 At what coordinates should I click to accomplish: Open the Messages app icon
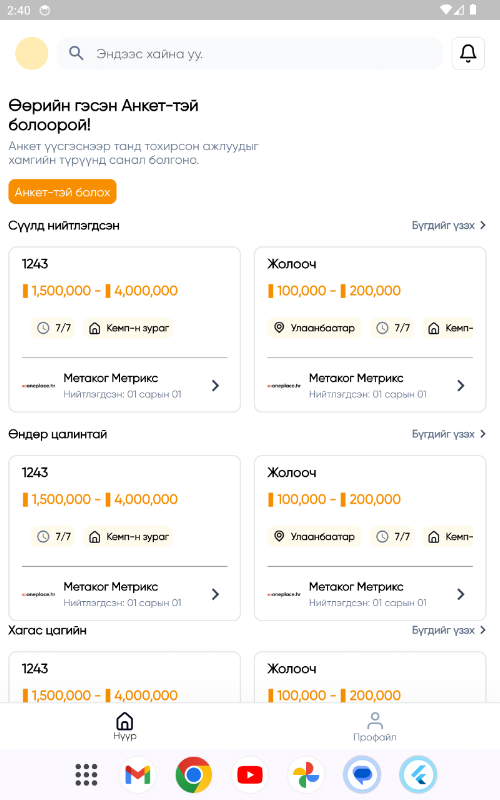362,775
